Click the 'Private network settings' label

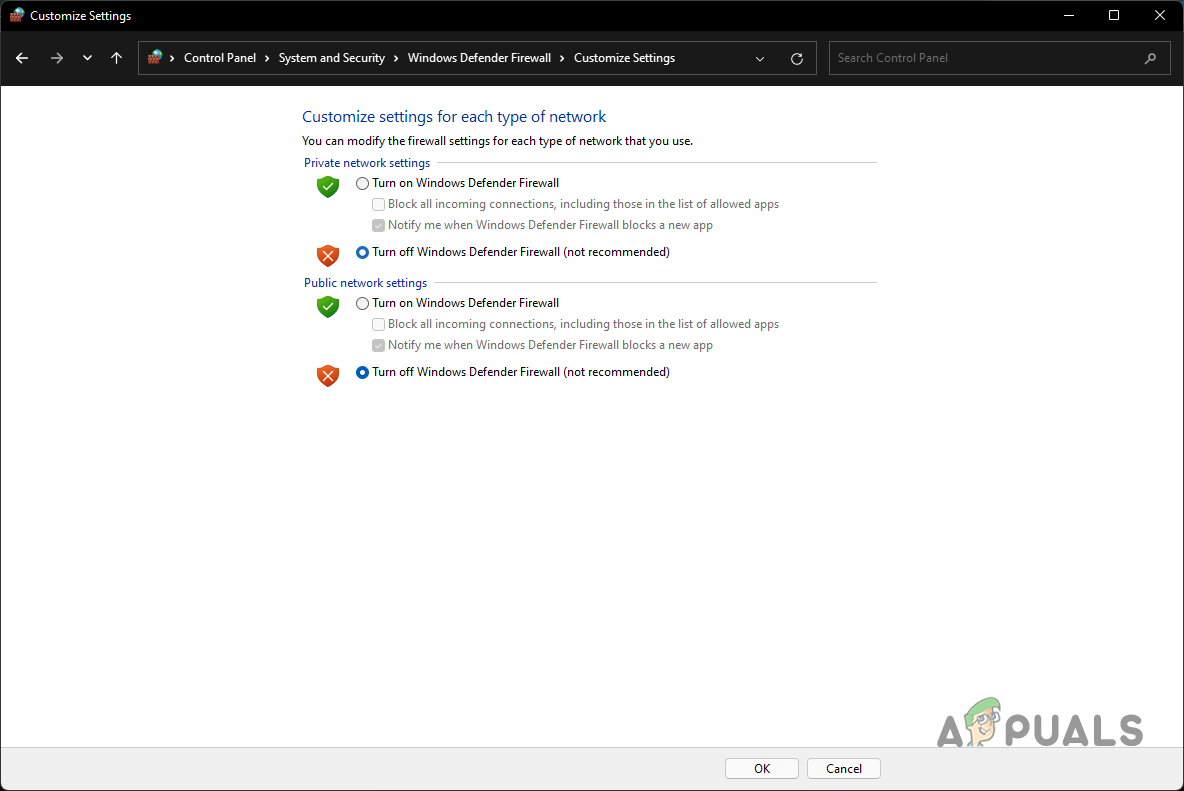coord(367,163)
